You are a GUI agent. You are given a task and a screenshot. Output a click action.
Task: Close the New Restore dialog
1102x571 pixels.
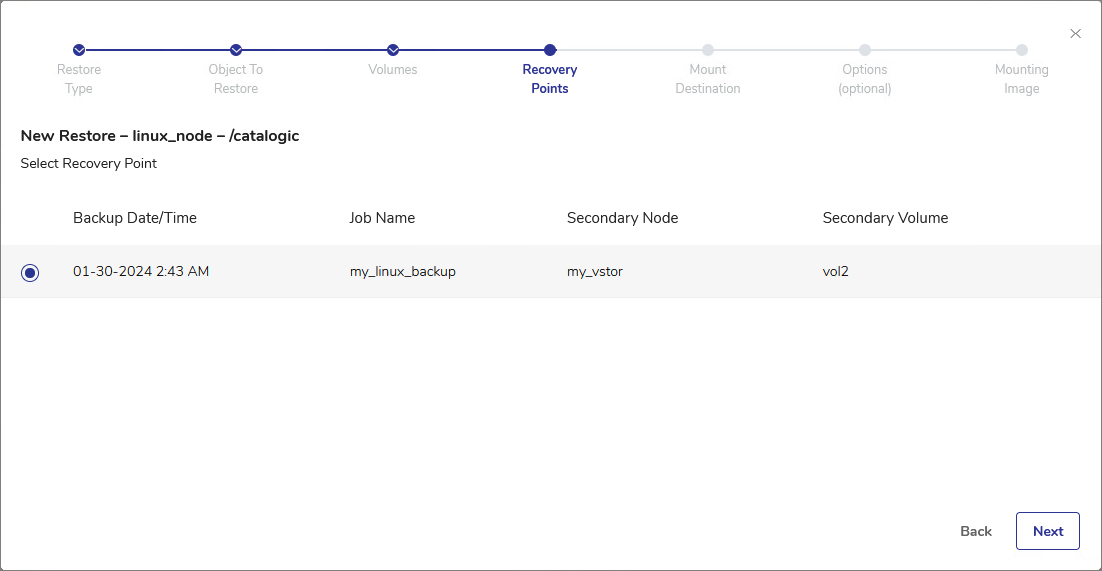pos(1075,34)
